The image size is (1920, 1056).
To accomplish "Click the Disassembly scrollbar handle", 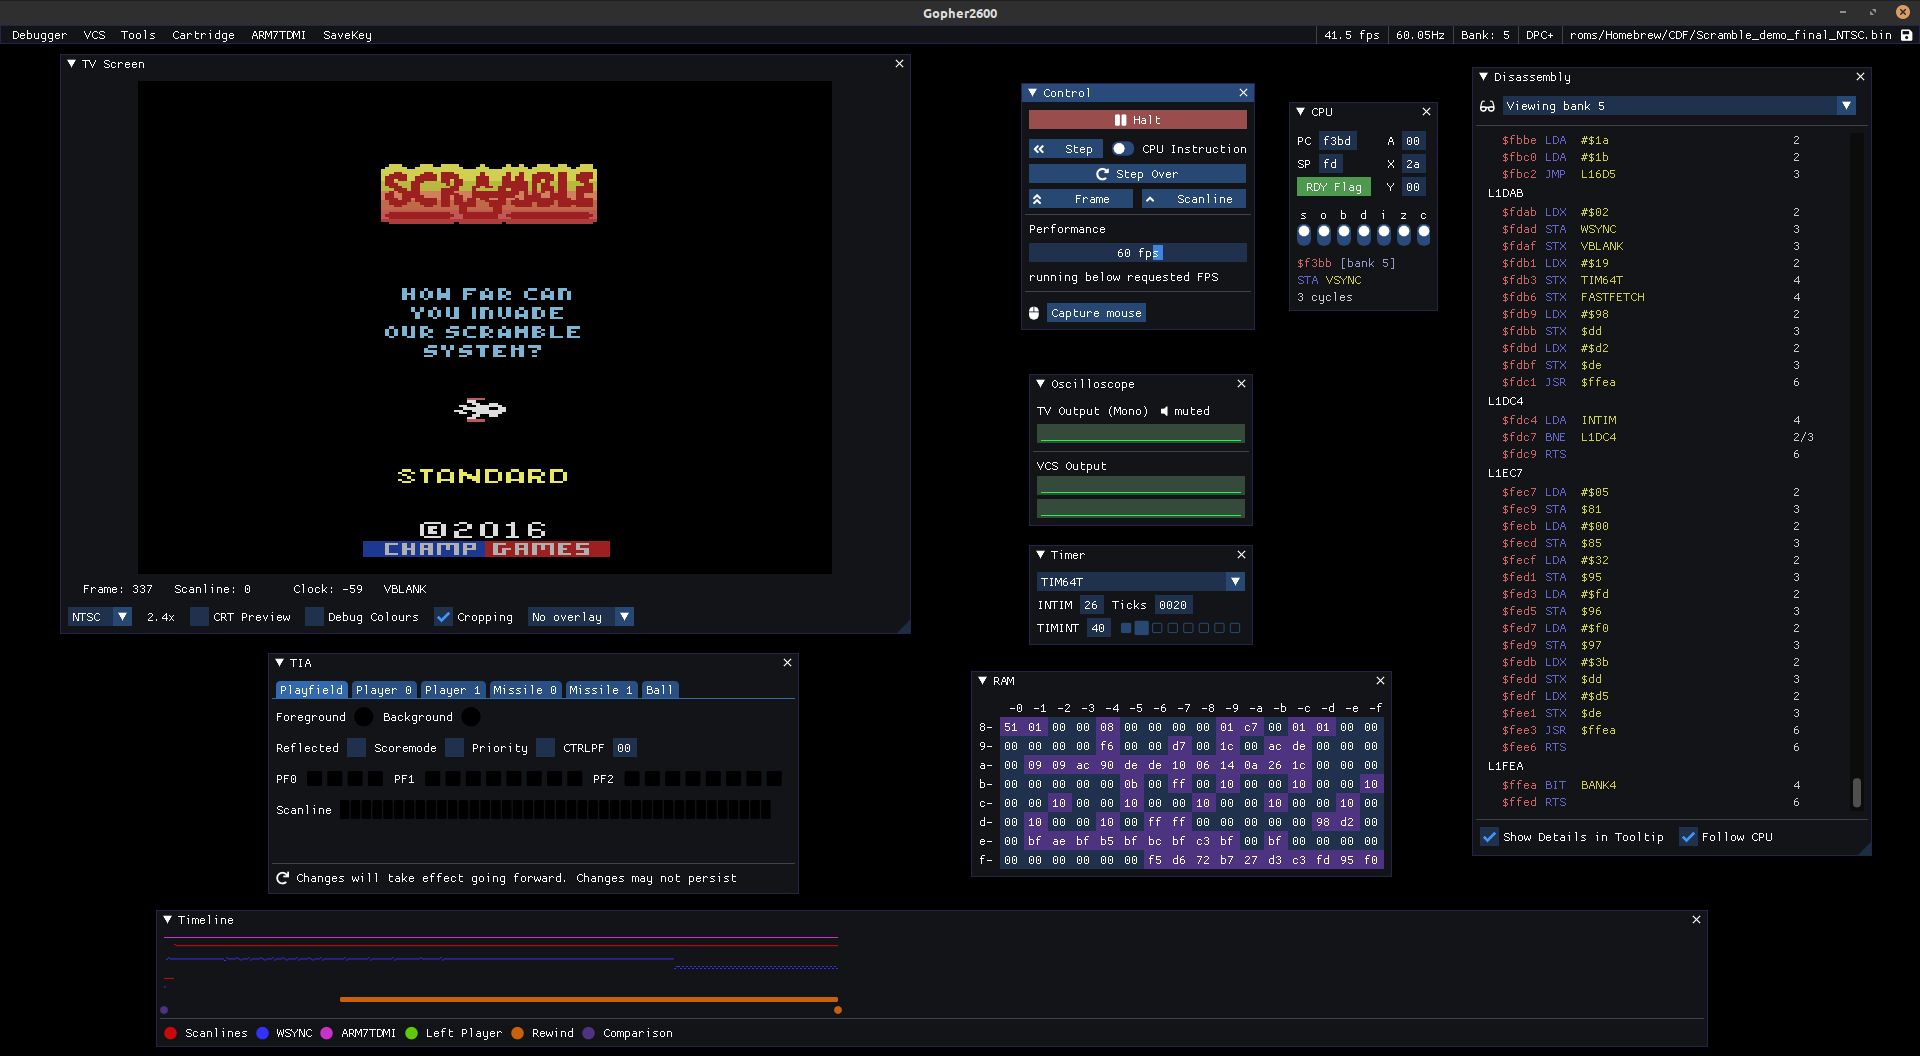I will point(1857,793).
